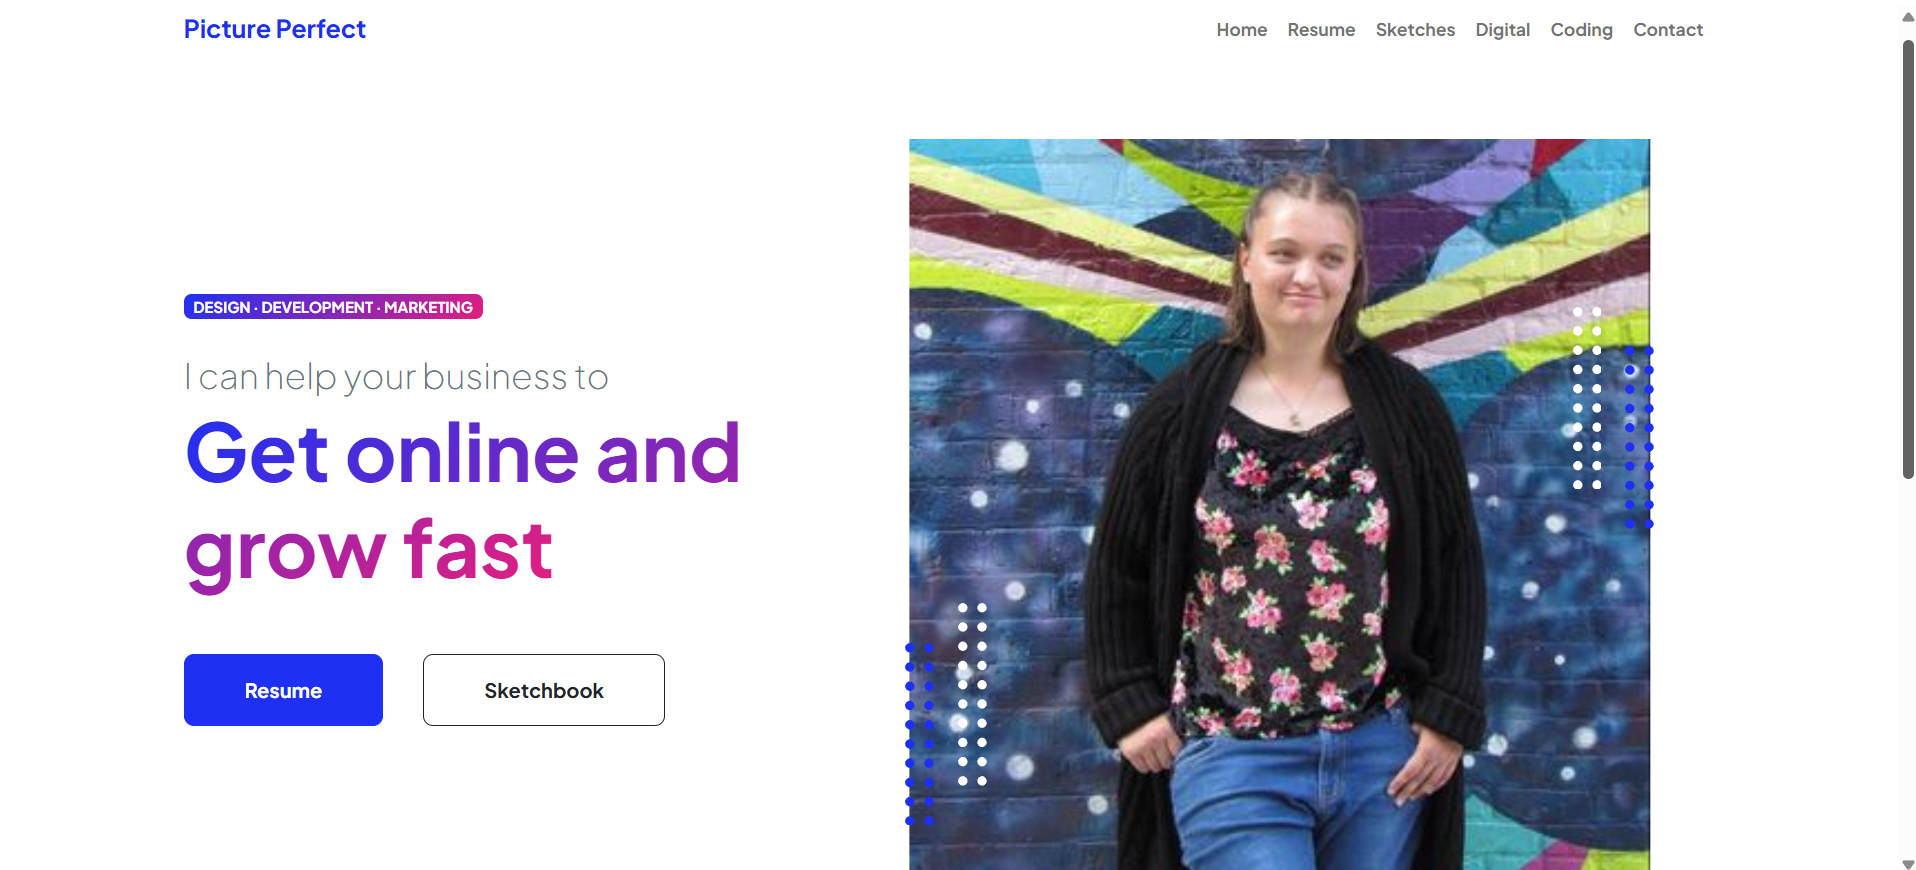This screenshot has width=1916, height=870.
Task: Click the blue Resume button
Action: 283,690
